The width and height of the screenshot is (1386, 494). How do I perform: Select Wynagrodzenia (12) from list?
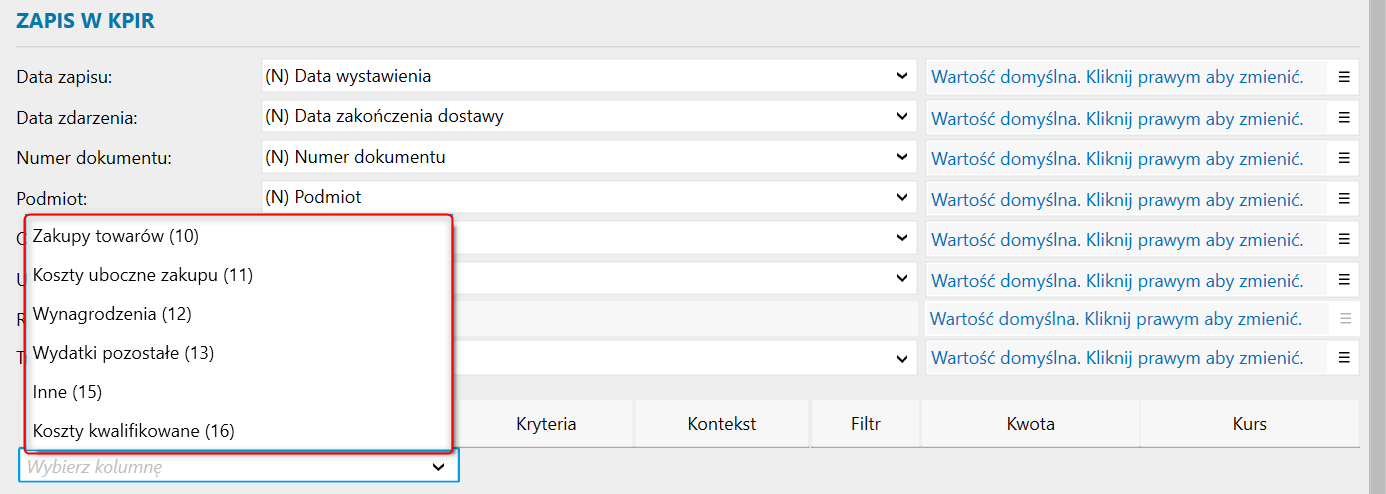tap(112, 314)
